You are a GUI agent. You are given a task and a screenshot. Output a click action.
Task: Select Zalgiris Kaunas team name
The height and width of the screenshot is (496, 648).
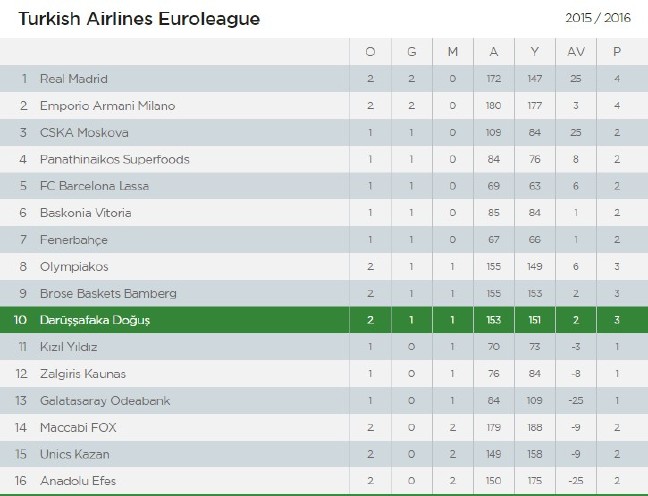point(82,373)
